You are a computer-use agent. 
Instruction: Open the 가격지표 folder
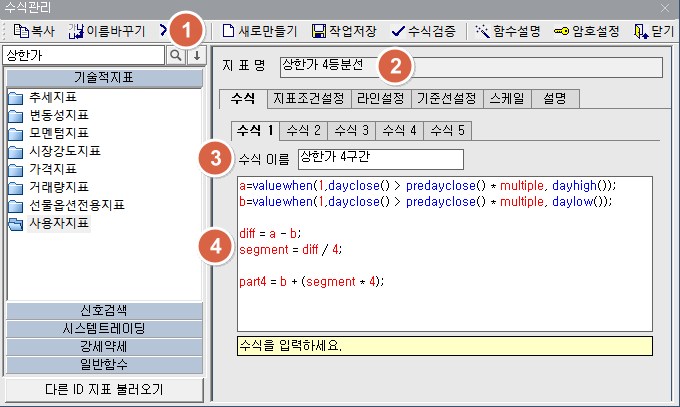tap(42, 169)
